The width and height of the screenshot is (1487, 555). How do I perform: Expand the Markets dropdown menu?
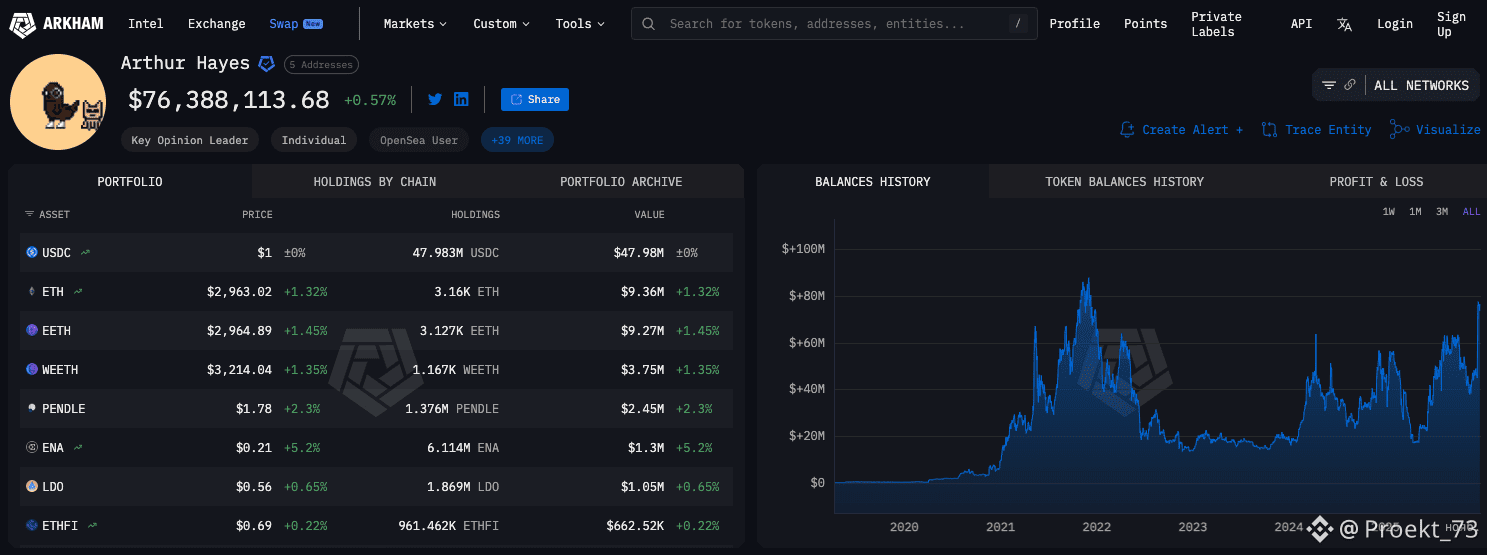coord(415,24)
